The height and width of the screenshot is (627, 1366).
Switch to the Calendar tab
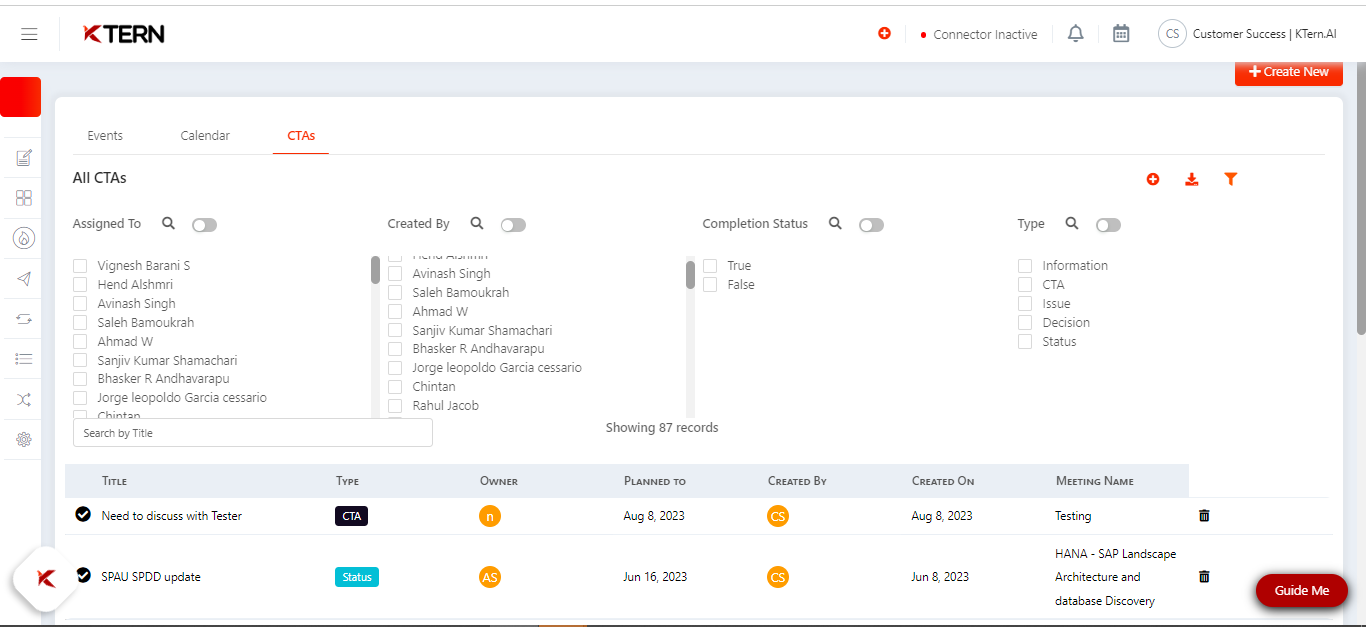point(205,136)
